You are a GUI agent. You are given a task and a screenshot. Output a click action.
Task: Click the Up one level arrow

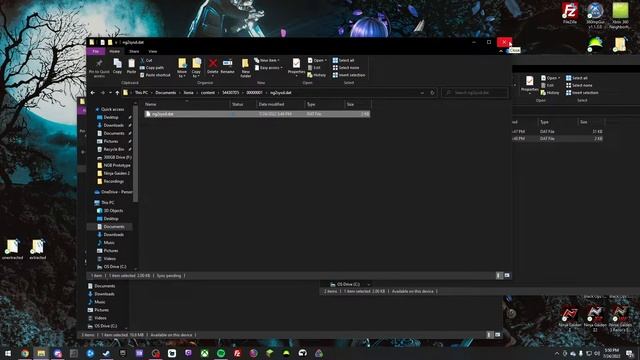tap(117, 93)
